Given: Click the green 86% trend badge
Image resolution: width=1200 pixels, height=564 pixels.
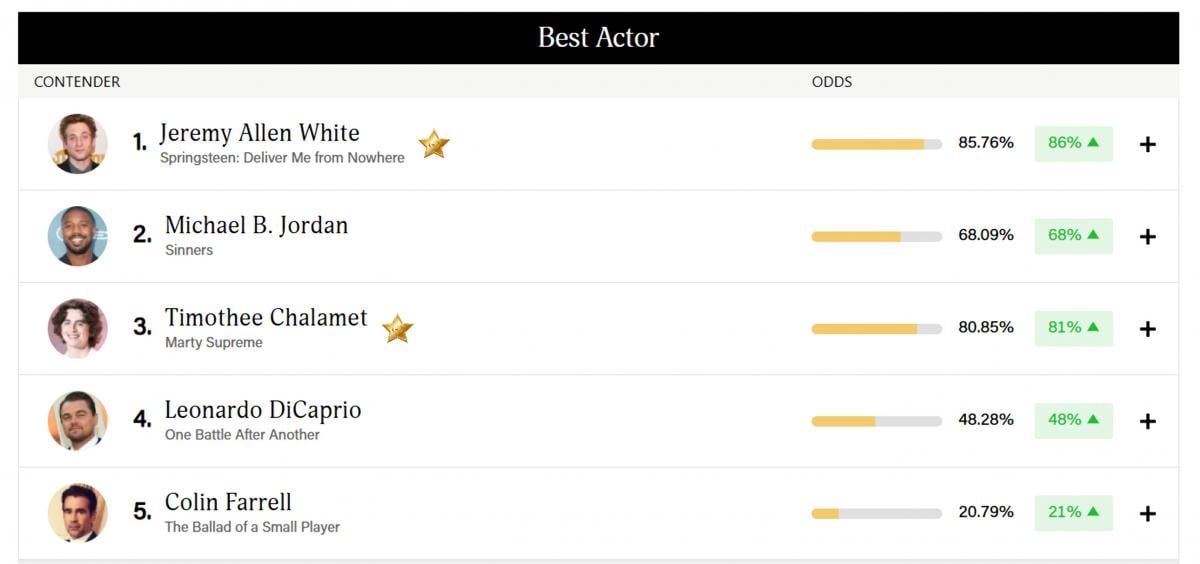Looking at the screenshot, I should (1073, 143).
